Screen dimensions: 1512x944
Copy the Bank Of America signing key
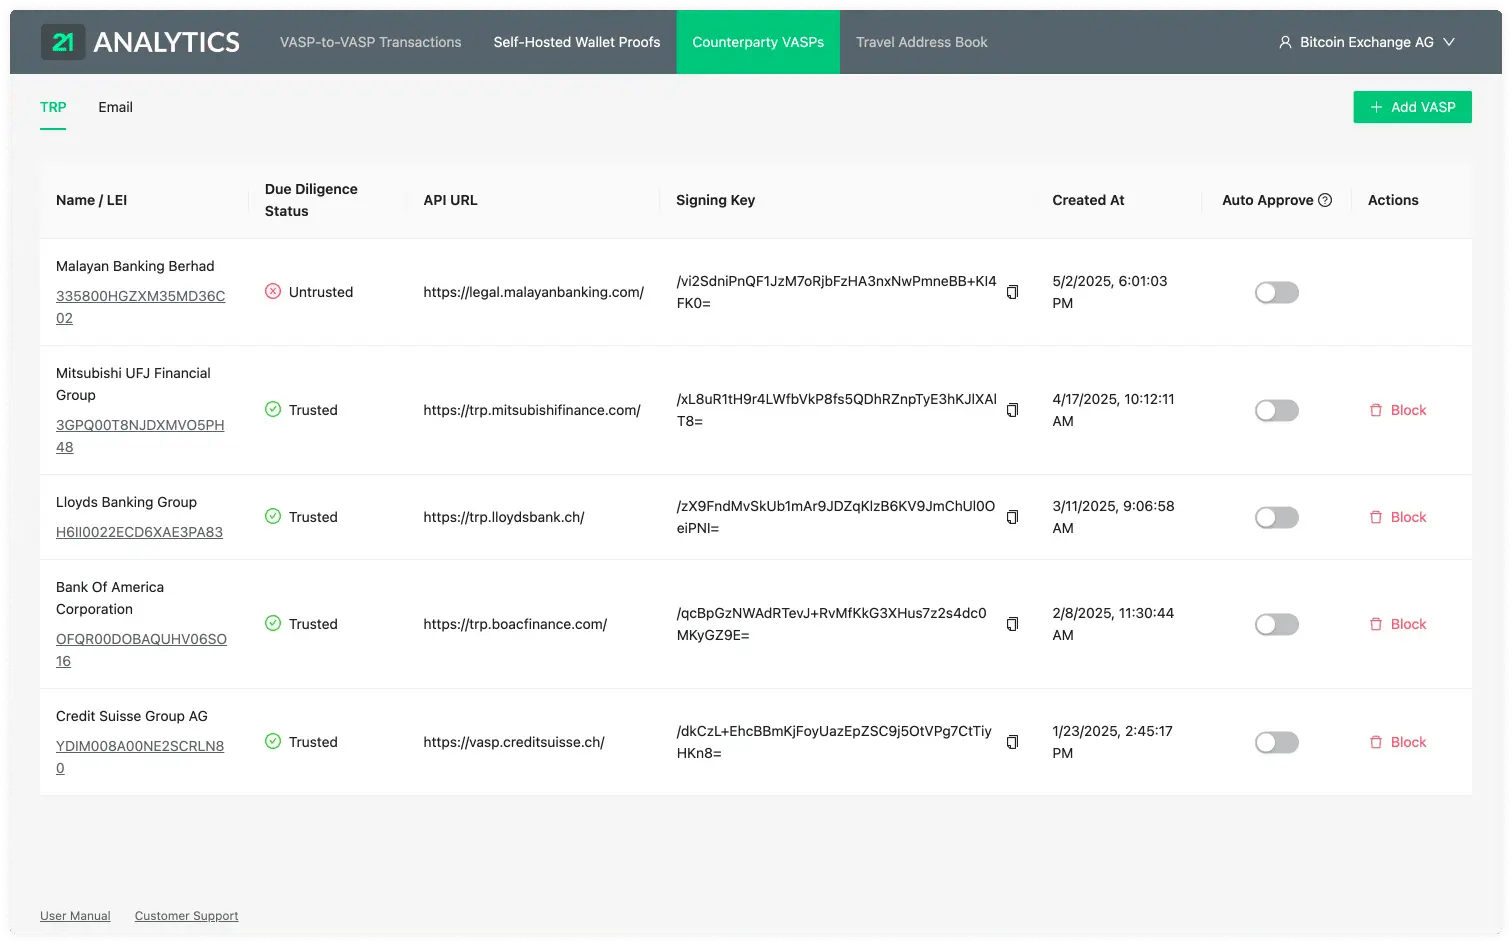pyautogui.click(x=1012, y=624)
